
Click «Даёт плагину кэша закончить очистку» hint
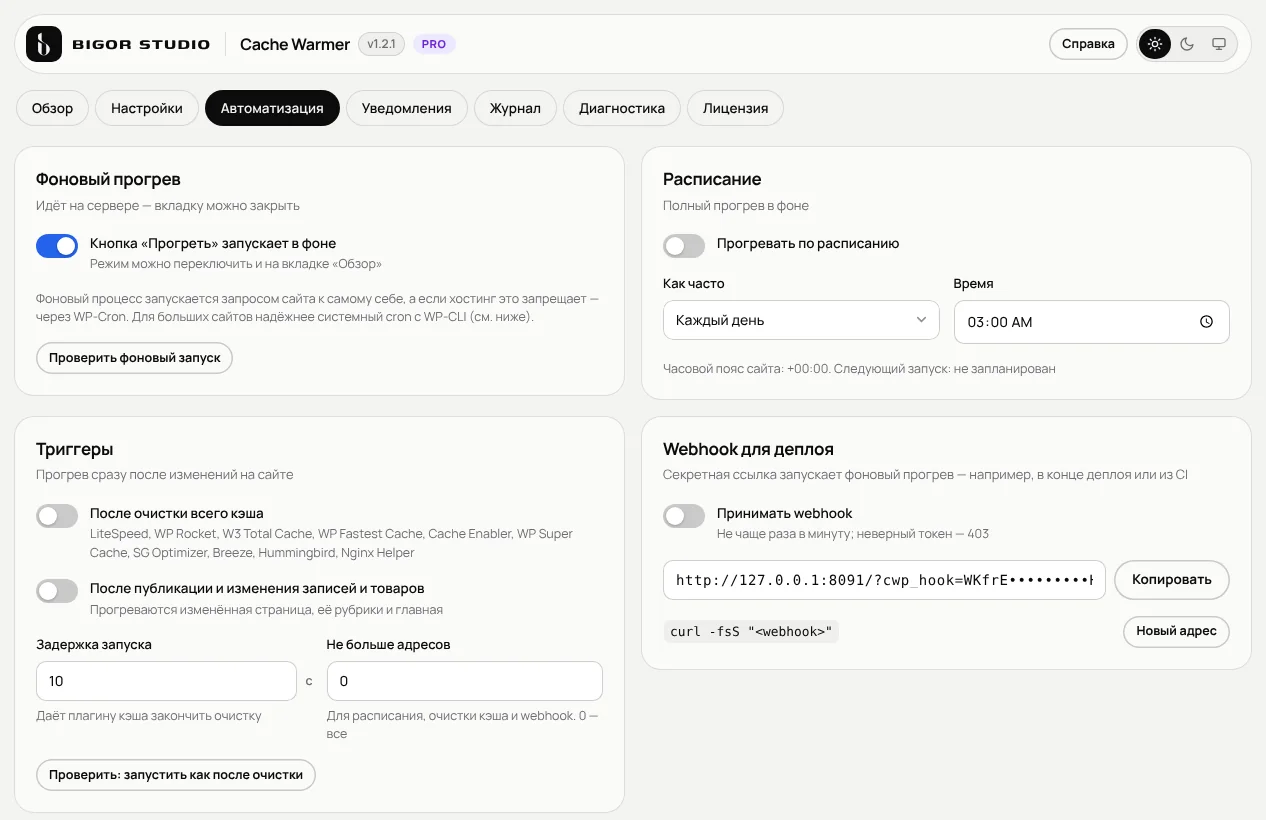tap(148, 716)
